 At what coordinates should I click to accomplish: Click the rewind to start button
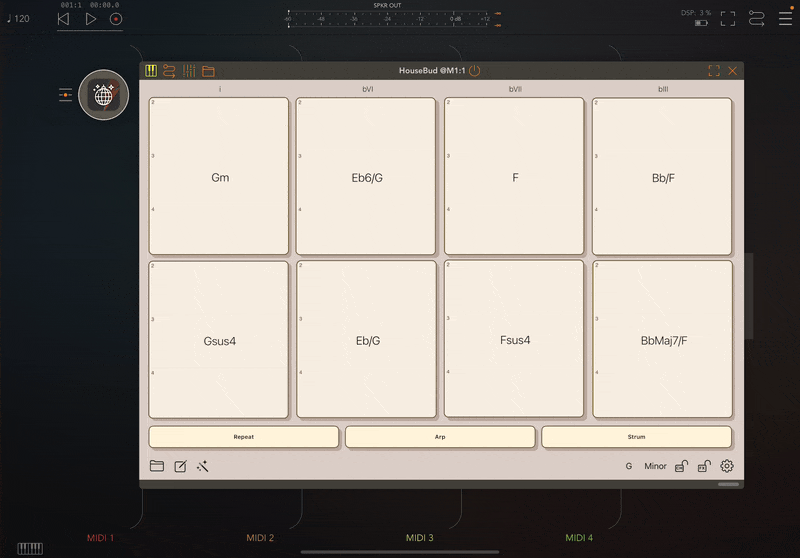click(x=63, y=19)
